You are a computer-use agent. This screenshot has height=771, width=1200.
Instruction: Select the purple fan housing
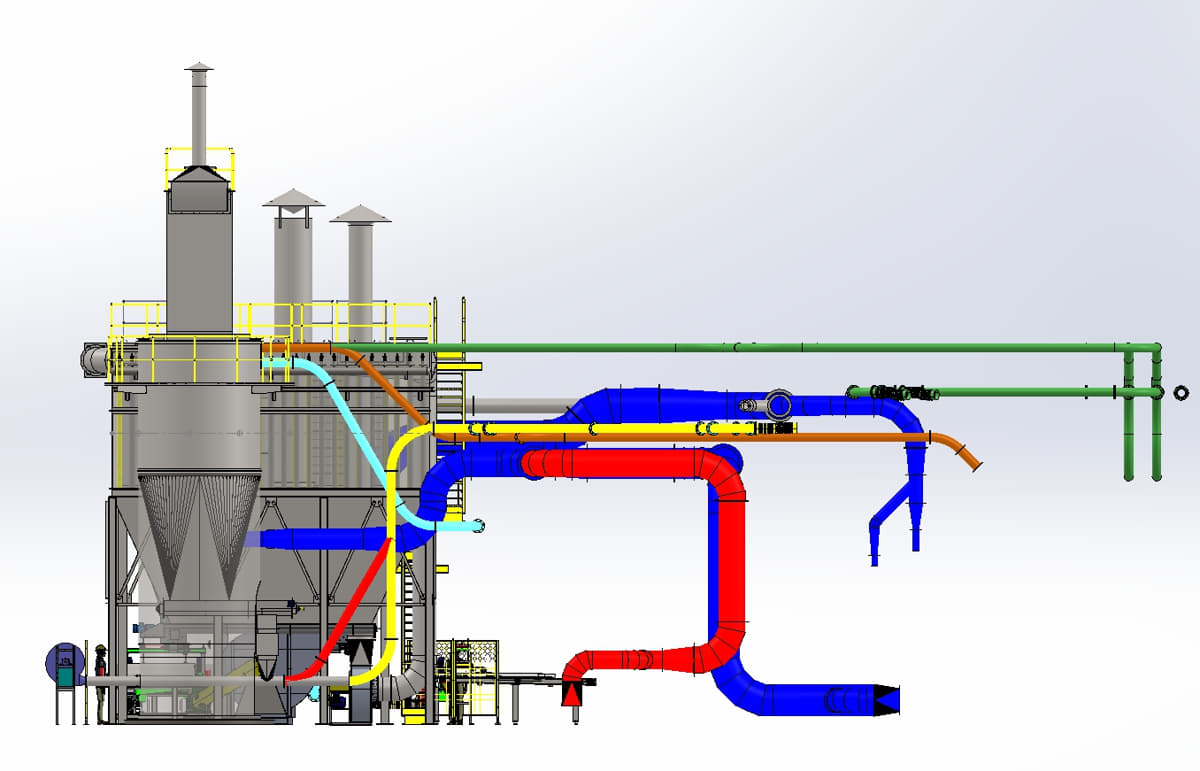click(63, 662)
